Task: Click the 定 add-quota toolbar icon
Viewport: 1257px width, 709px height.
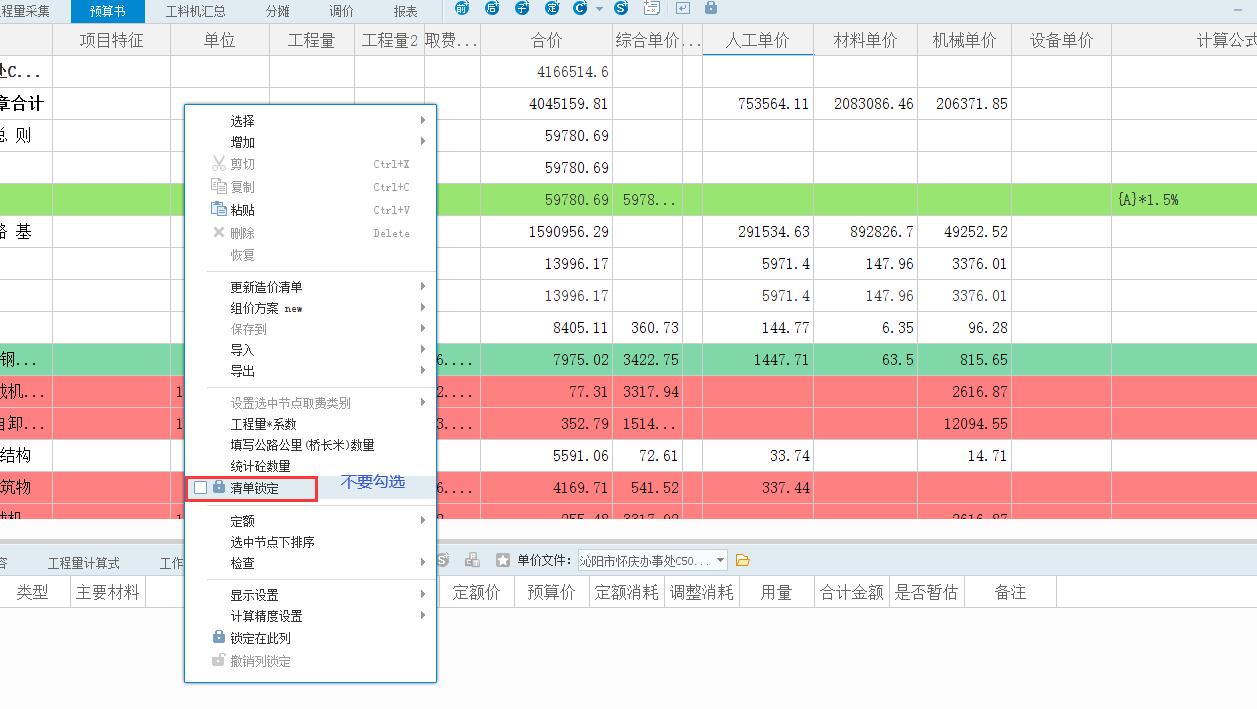Action: 551,8
